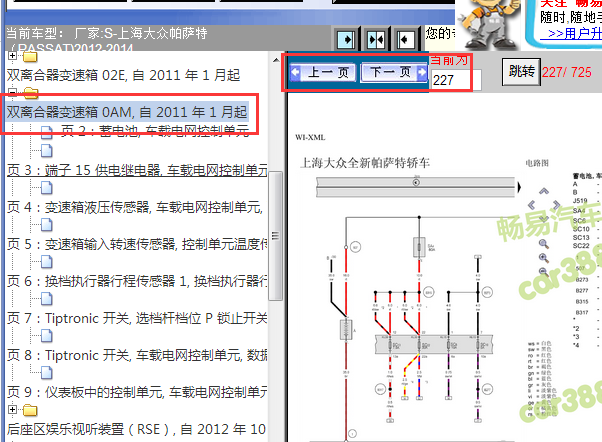Screen dimensions: 602x442
Task: Open 页 7 : Tiptronic 开关, 选档杆档位 P
Action: [x=137, y=318]
